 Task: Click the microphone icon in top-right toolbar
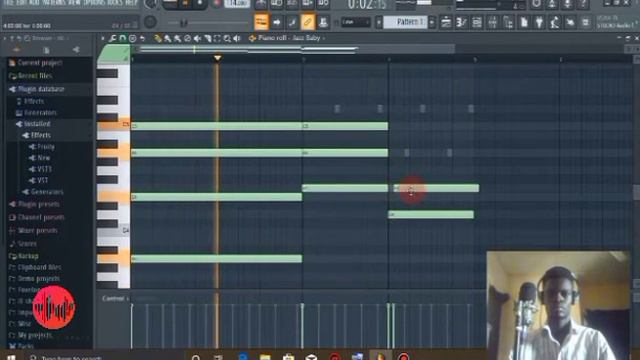(567, 4)
